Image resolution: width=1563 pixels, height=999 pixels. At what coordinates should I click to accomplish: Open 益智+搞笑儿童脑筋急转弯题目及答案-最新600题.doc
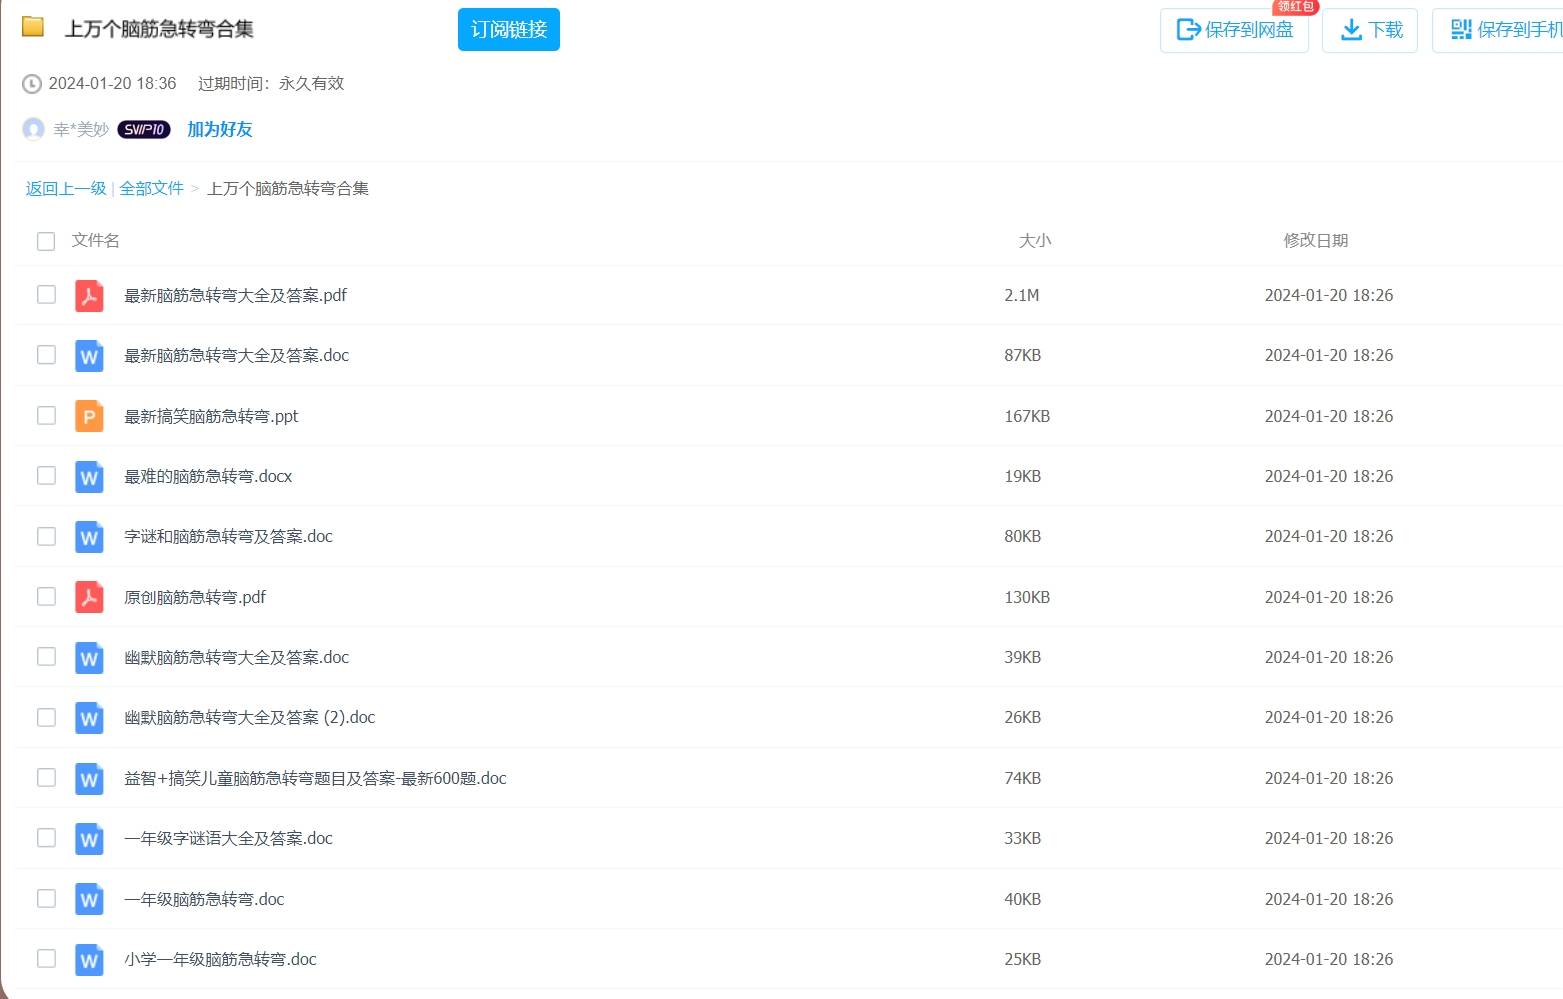(315, 778)
